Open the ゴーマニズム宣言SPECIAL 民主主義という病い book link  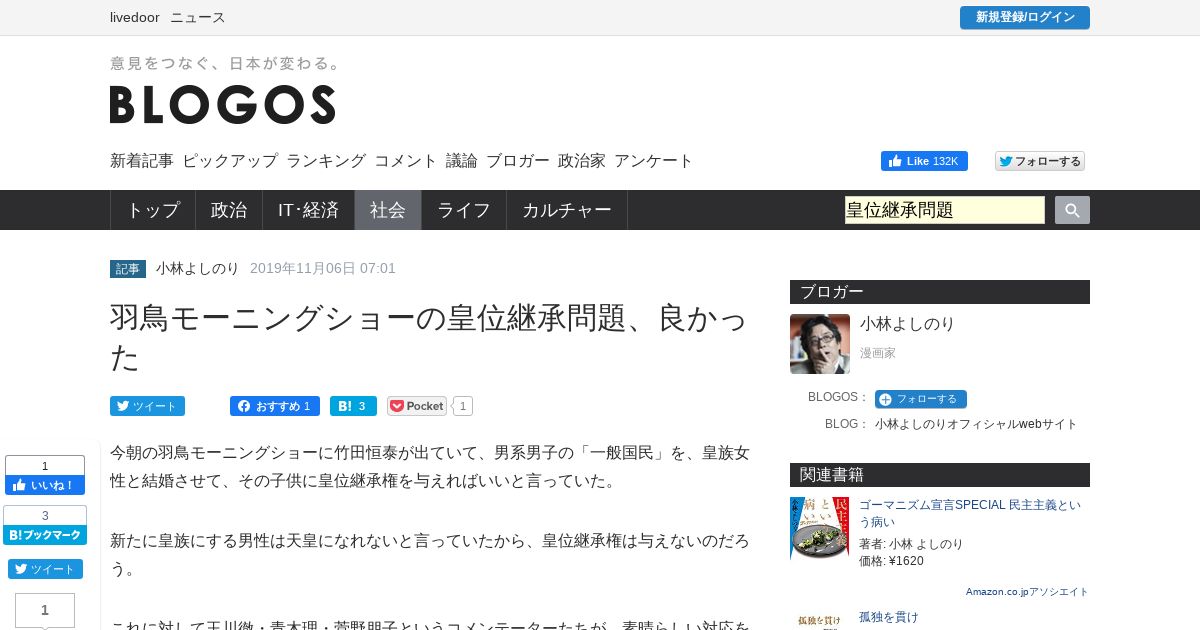[x=970, y=513]
